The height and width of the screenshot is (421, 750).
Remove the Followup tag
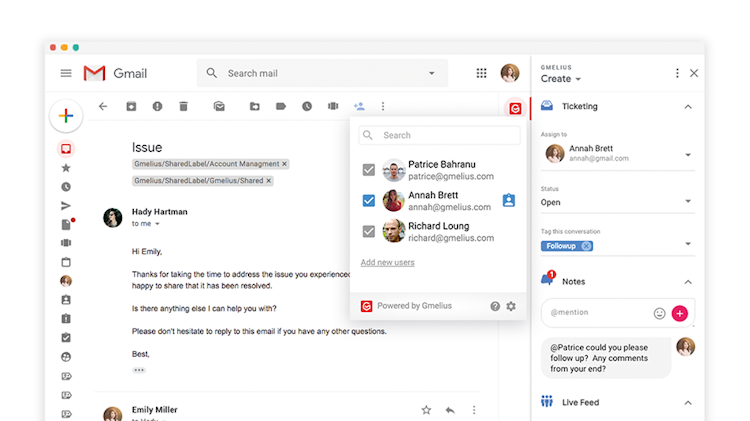point(586,246)
